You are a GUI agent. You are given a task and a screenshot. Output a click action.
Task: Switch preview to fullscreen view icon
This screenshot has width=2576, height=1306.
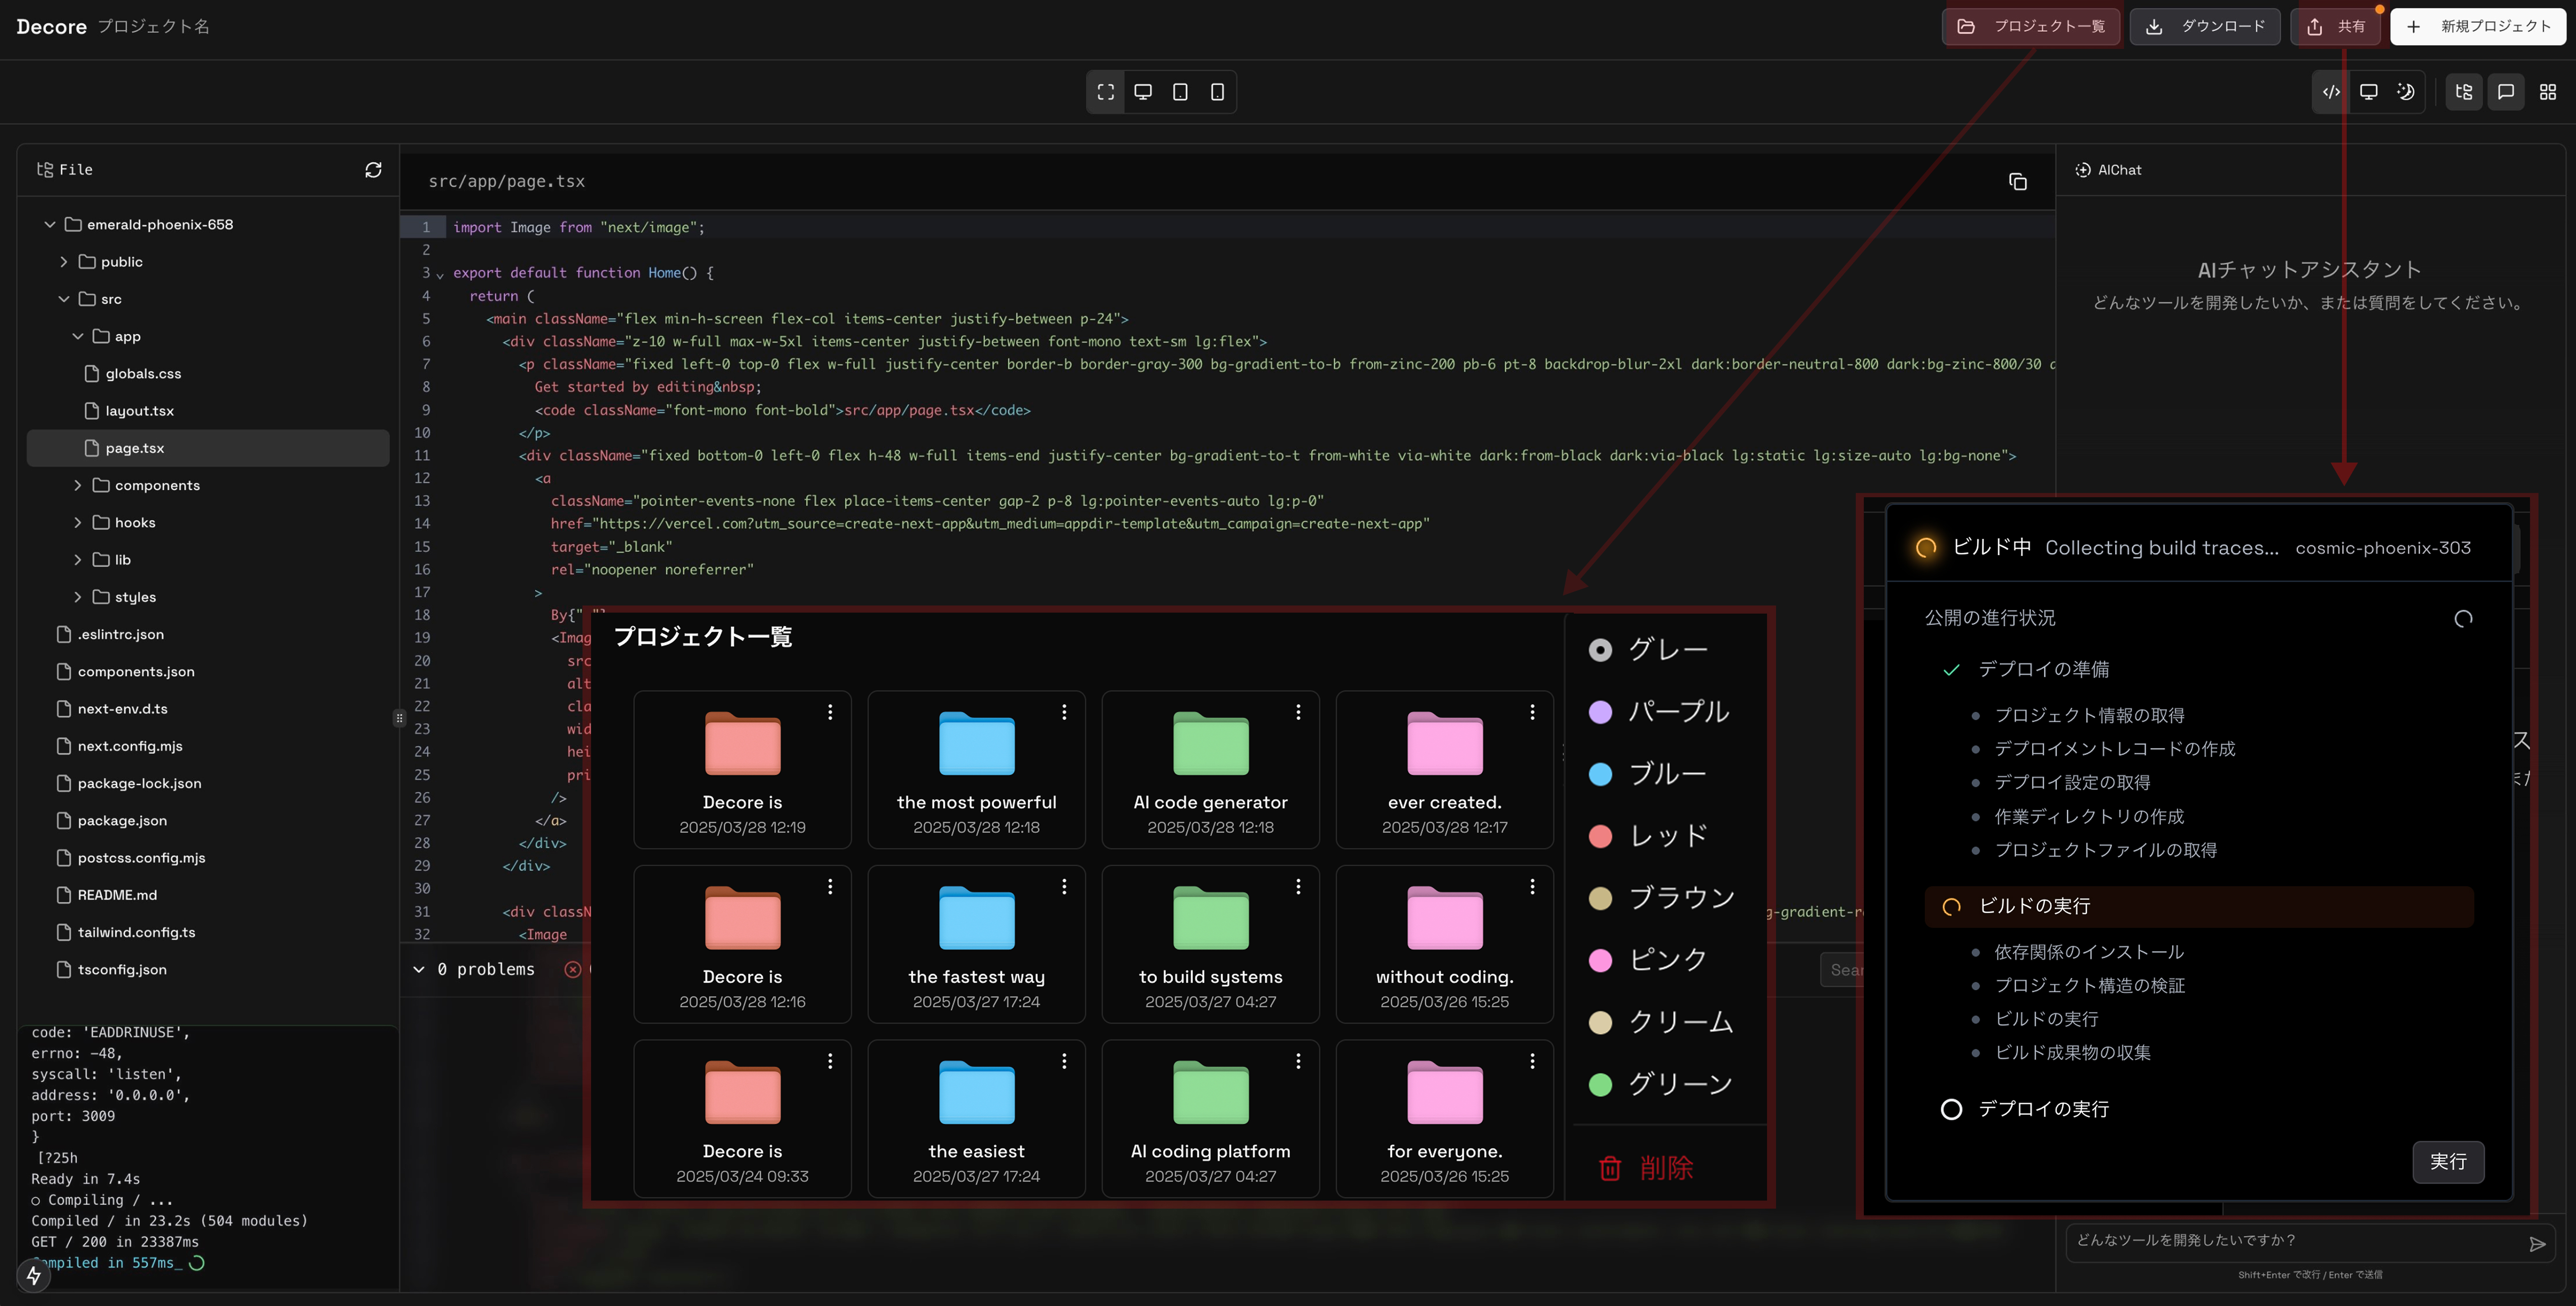[x=1106, y=92]
